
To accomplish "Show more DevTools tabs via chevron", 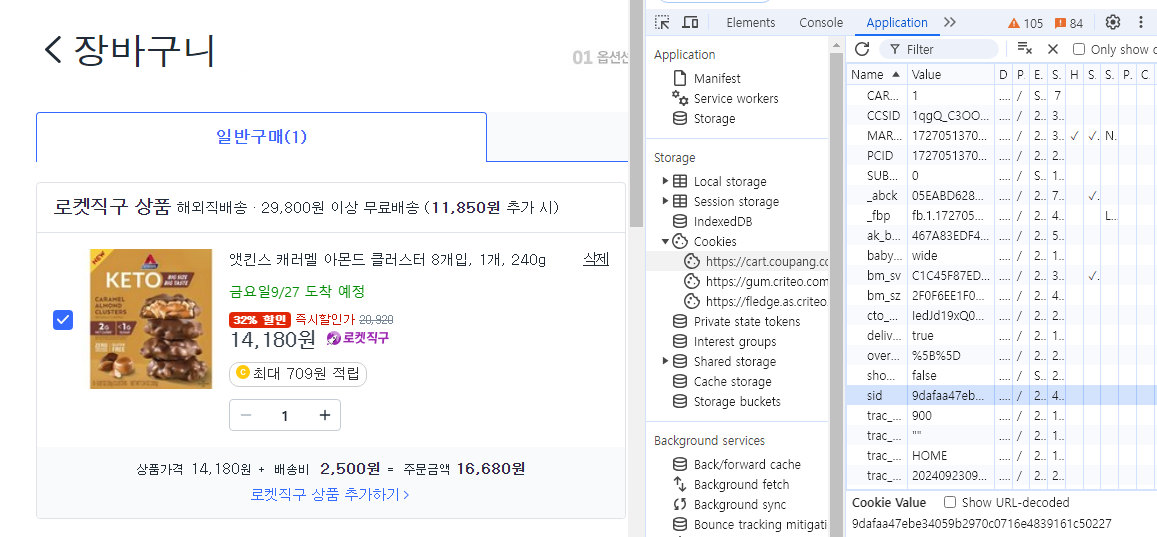I will [950, 23].
